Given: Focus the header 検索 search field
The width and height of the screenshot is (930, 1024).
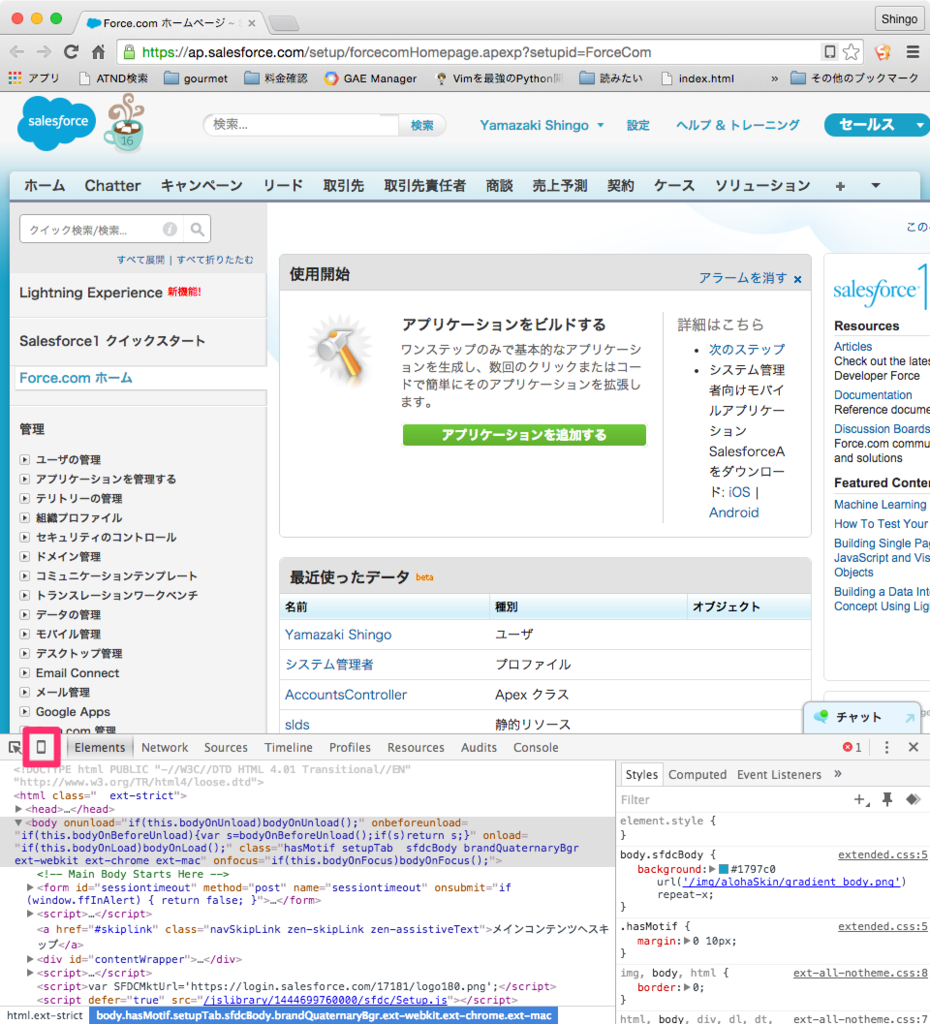Looking at the screenshot, I should click(301, 125).
